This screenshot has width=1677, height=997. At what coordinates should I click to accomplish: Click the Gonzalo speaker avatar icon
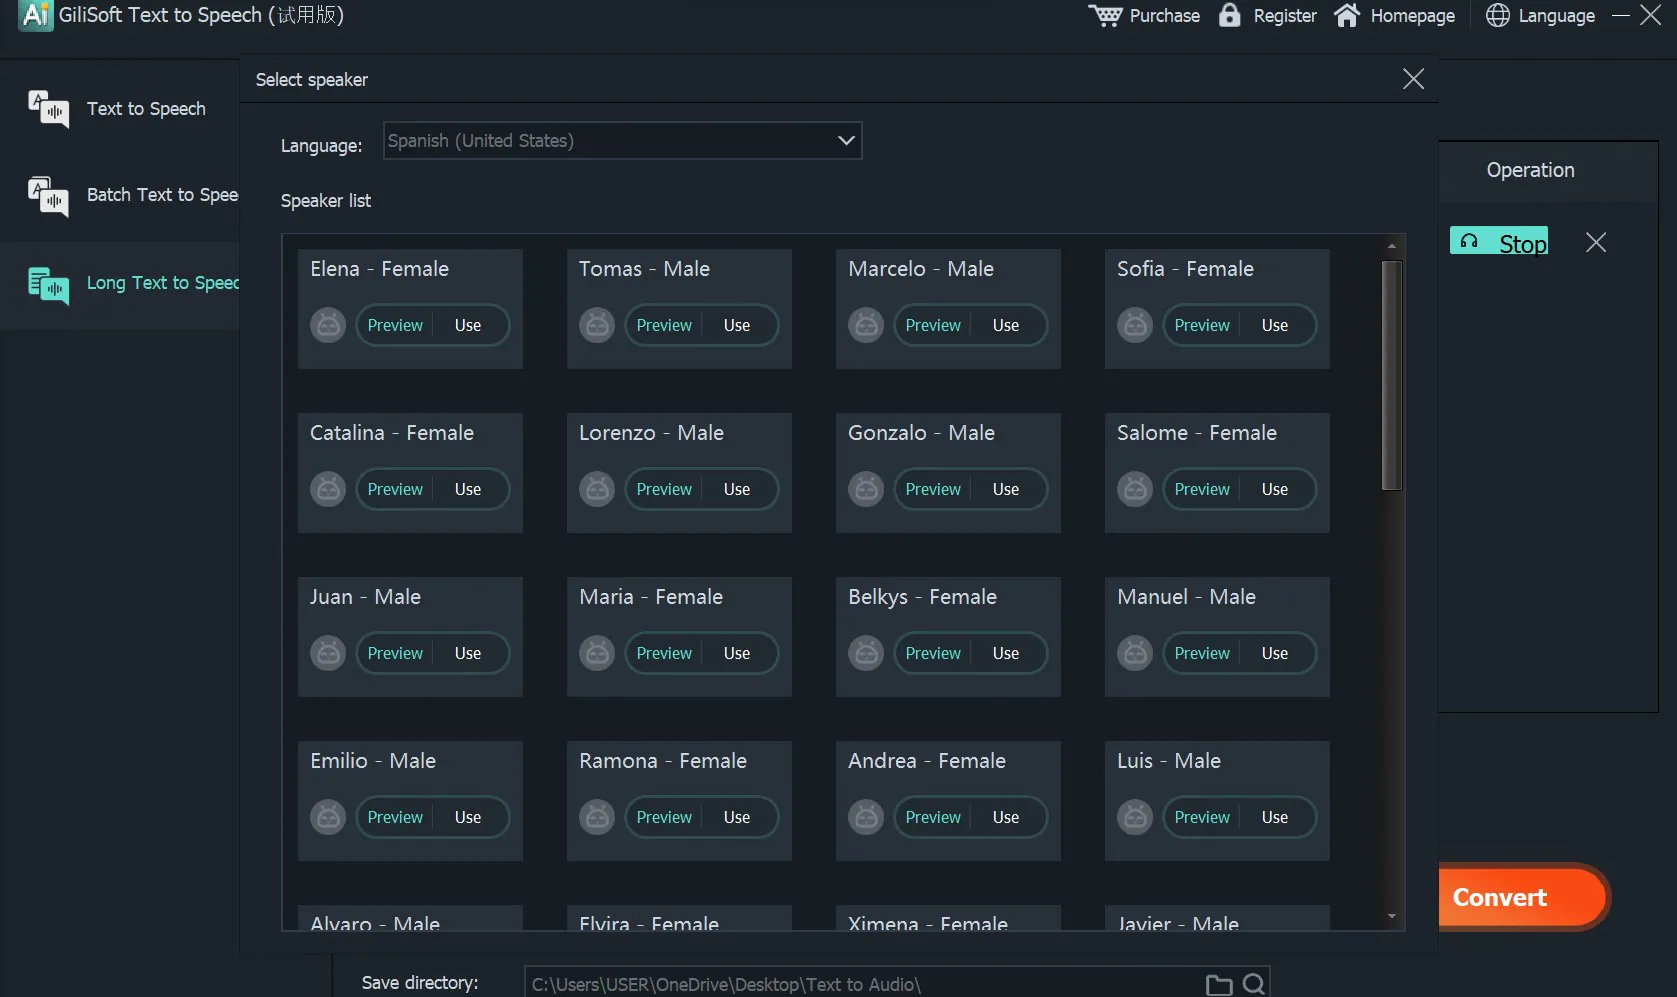(866, 489)
